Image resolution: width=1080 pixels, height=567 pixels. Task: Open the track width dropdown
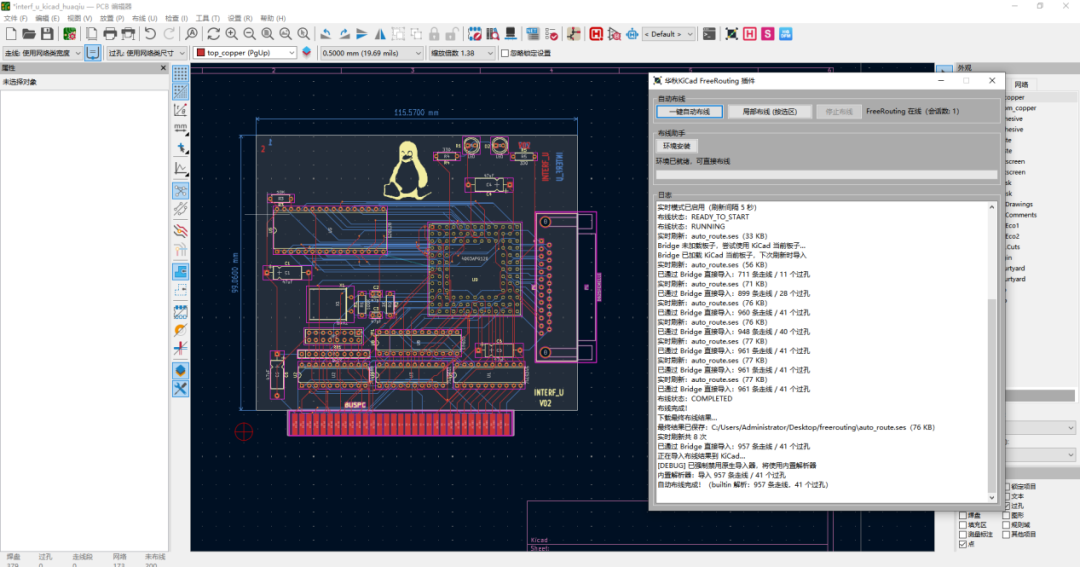42,53
